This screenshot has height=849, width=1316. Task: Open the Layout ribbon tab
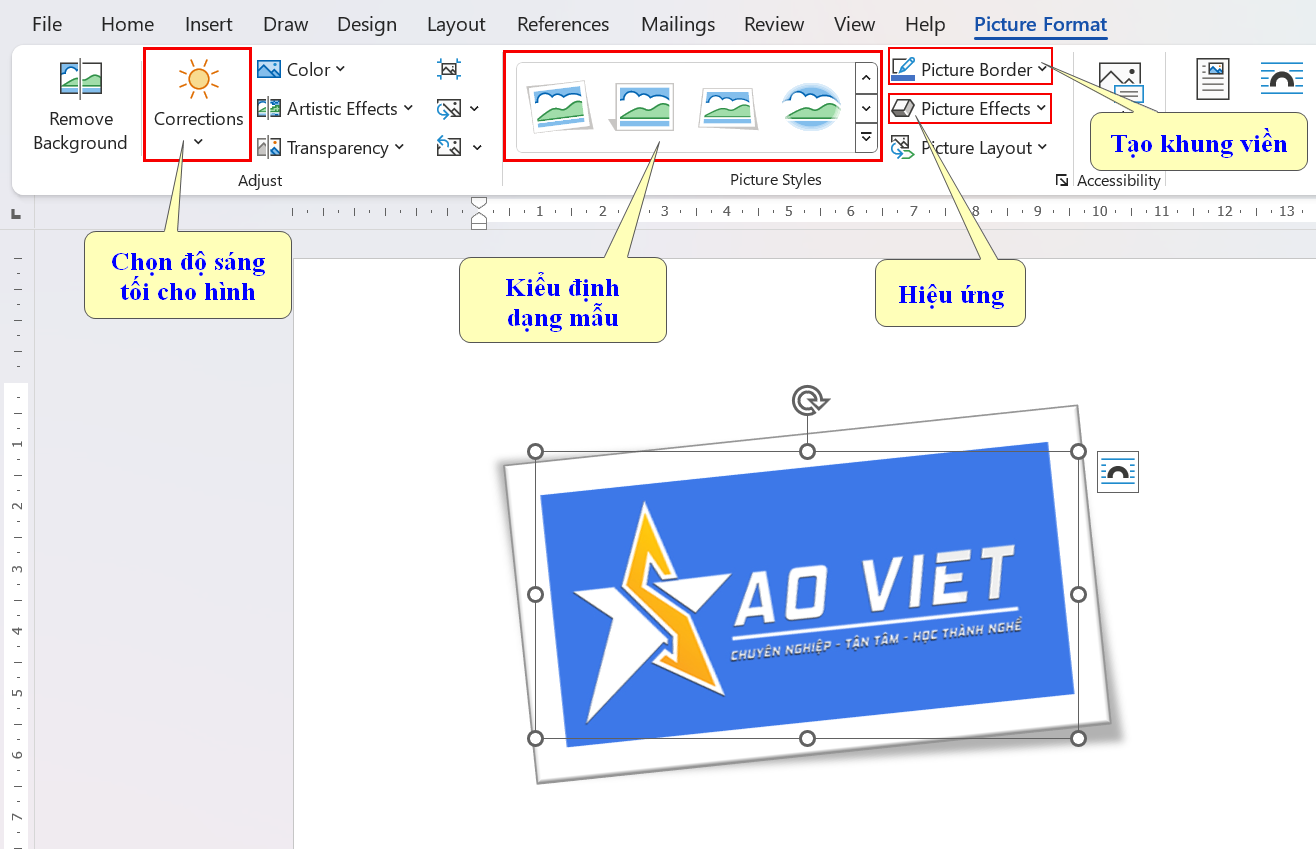pyautogui.click(x=456, y=24)
